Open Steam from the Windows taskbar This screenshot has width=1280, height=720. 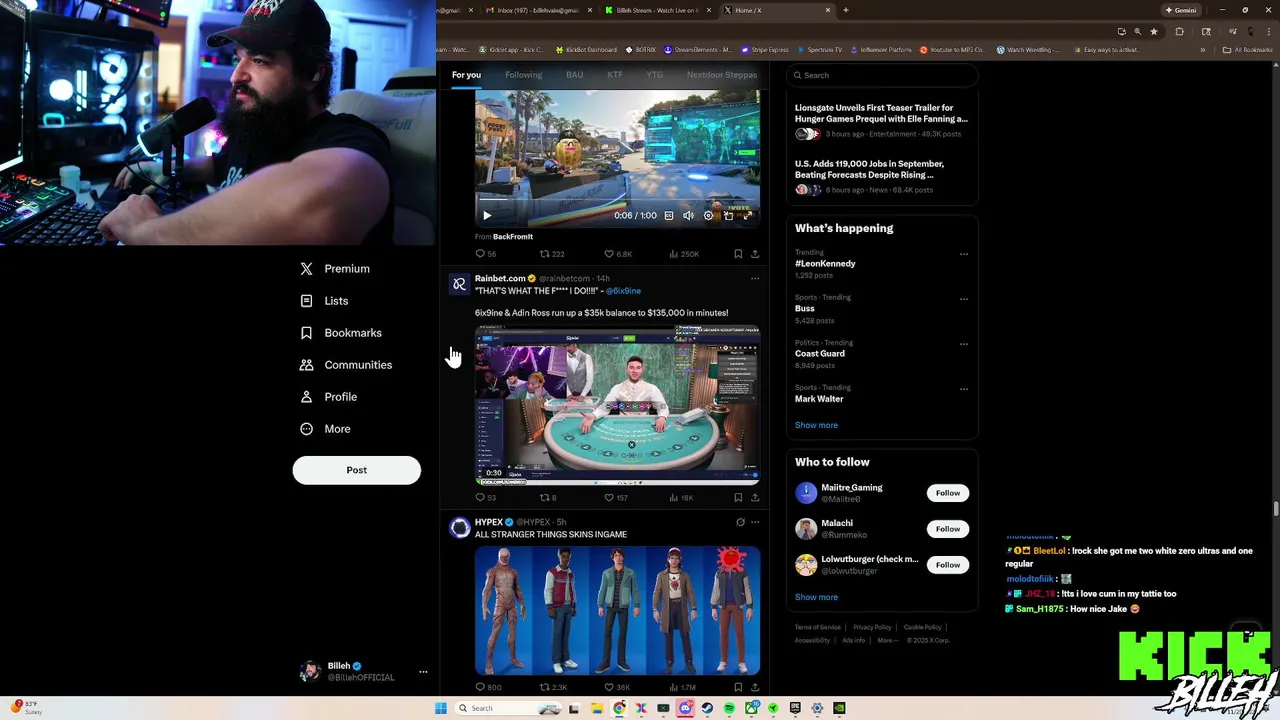[x=707, y=708]
